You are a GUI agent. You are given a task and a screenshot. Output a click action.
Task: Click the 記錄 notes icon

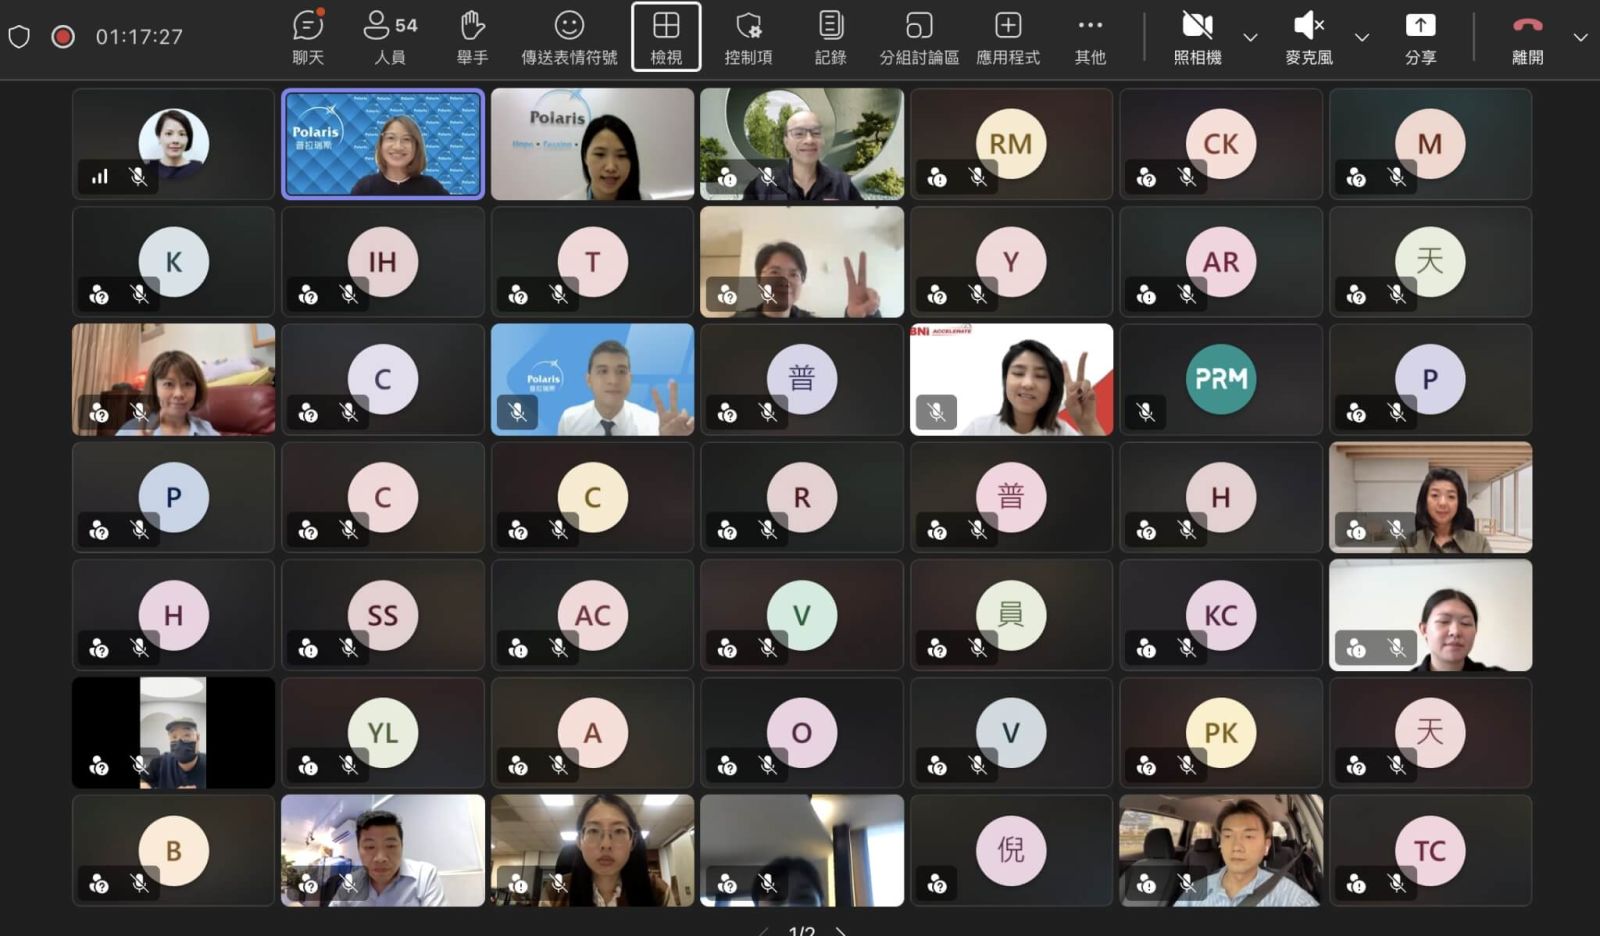830,37
